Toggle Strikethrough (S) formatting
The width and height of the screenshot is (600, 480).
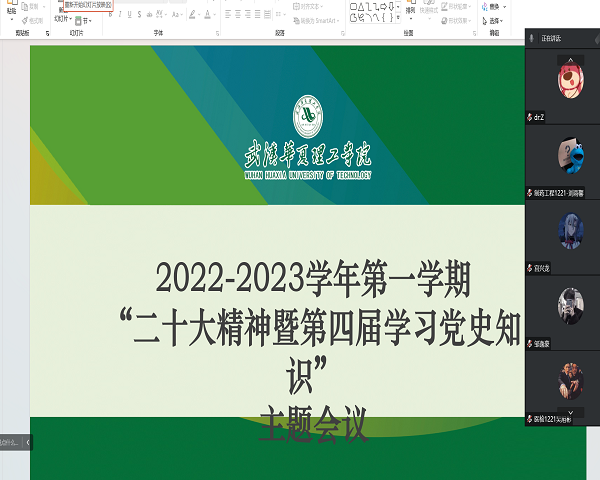coord(139,15)
